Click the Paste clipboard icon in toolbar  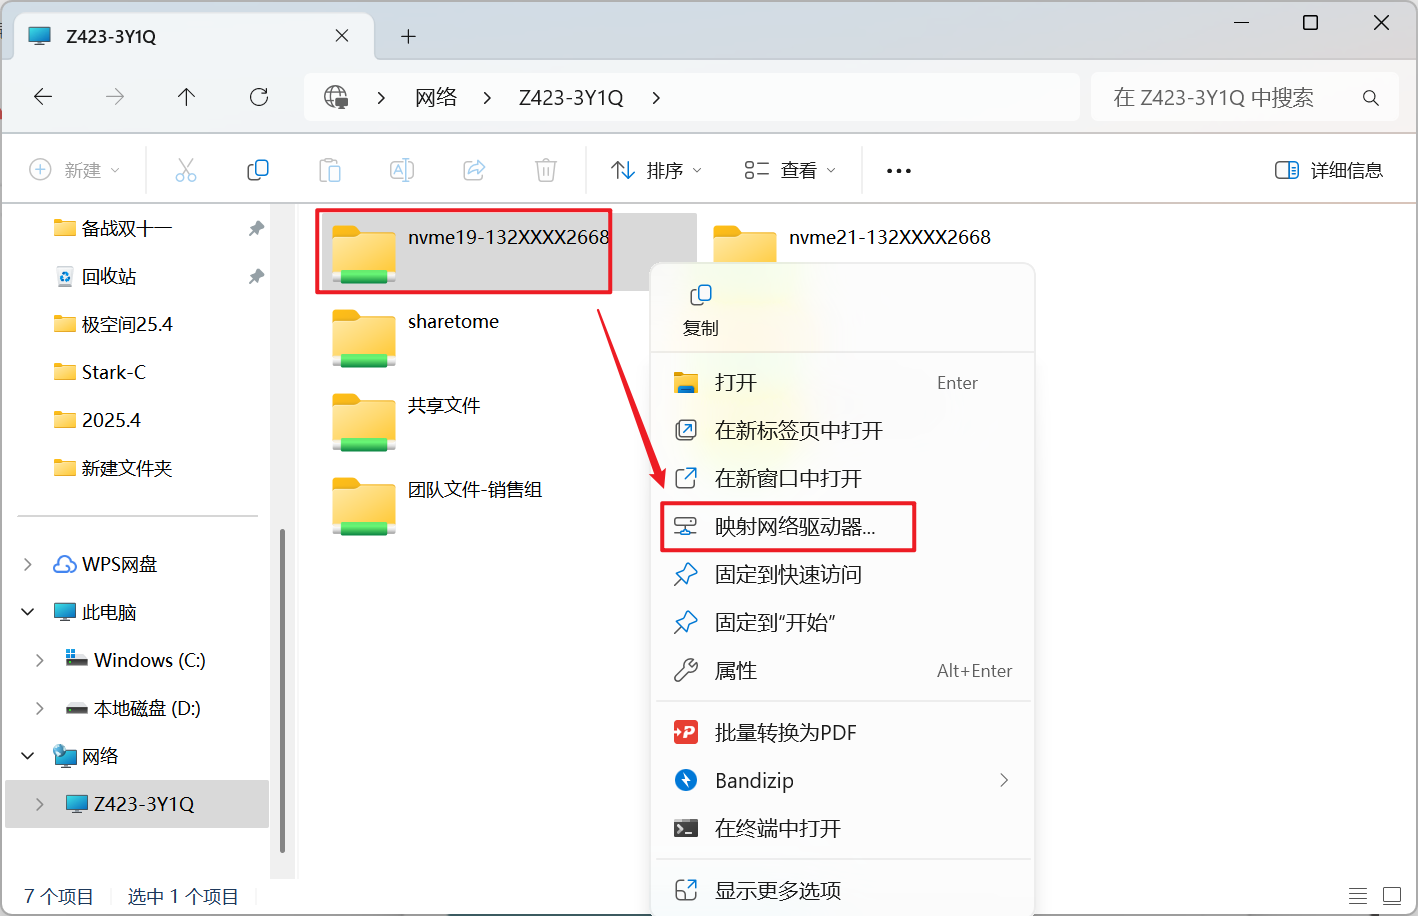click(x=330, y=170)
